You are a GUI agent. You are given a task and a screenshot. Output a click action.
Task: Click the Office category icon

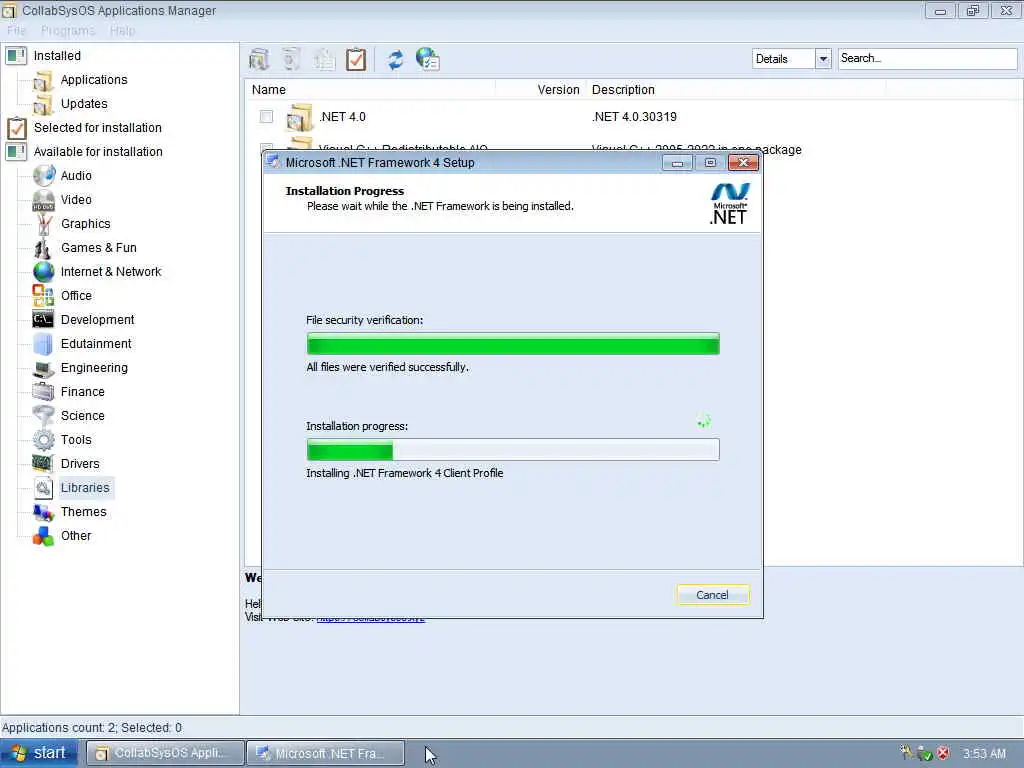[44, 296]
